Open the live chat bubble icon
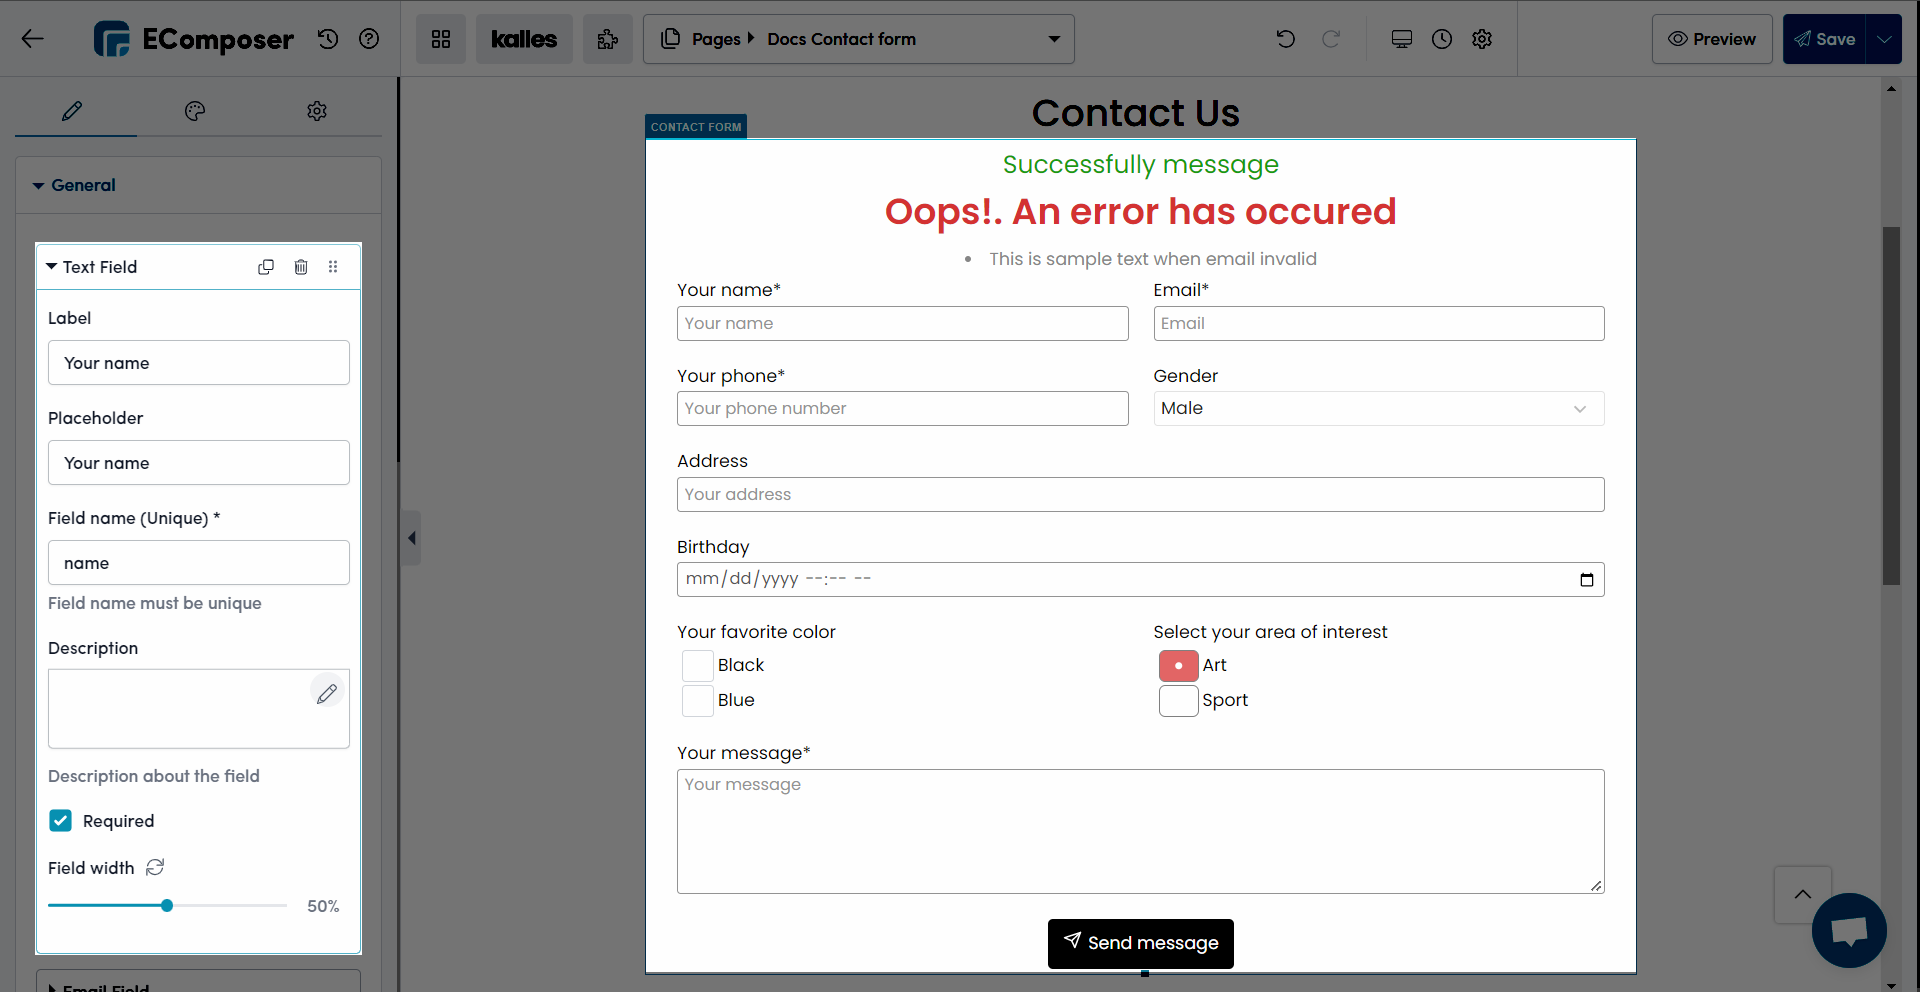 pyautogui.click(x=1849, y=931)
